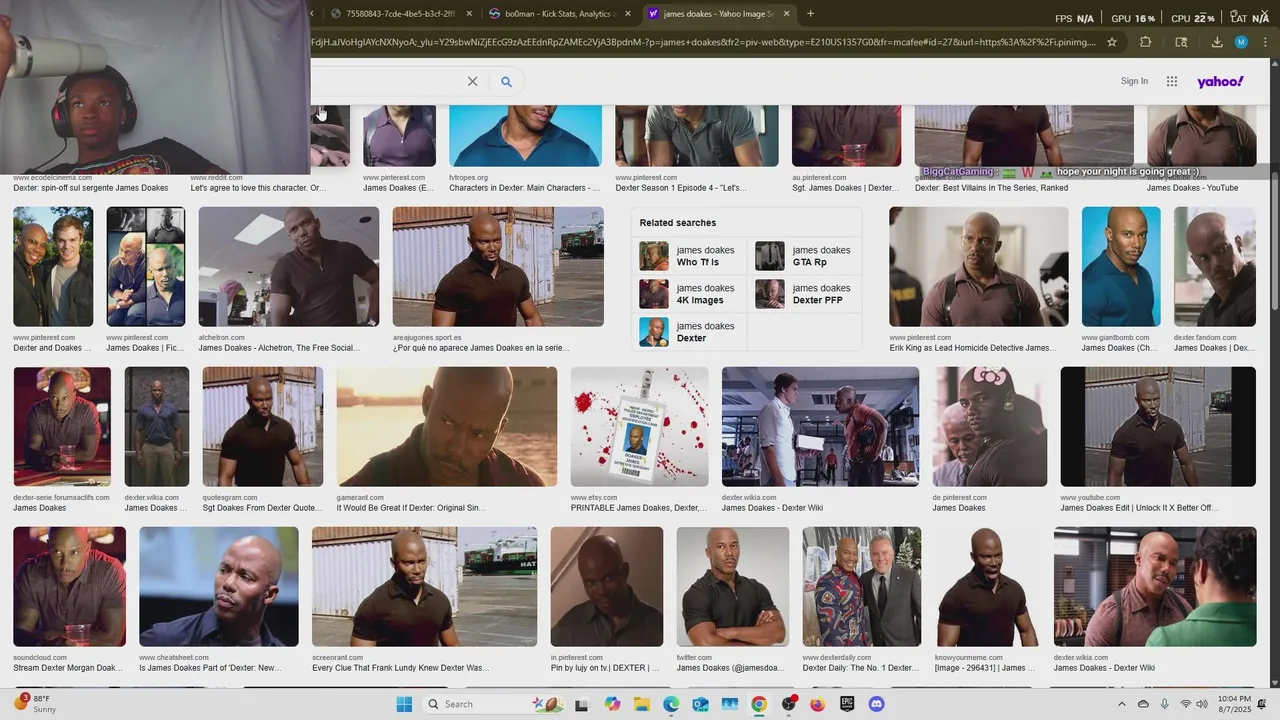Image resolution: width=1280 pixels, height=720 pixels.
Task: Select the james doakes Yahoo Image tab
Action: click(x=718, y=14)
